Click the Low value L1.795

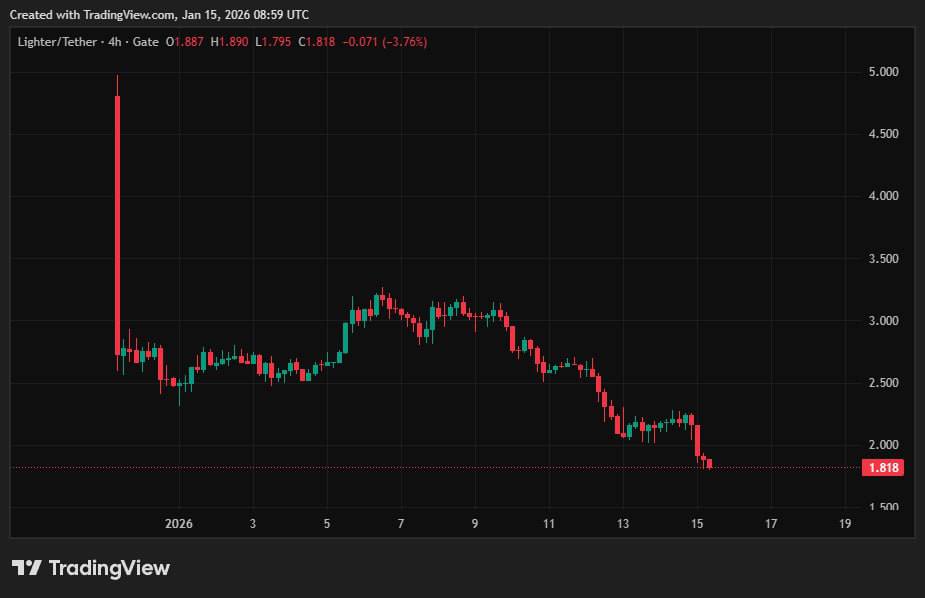pyautogui.click(x=272, y=42)
